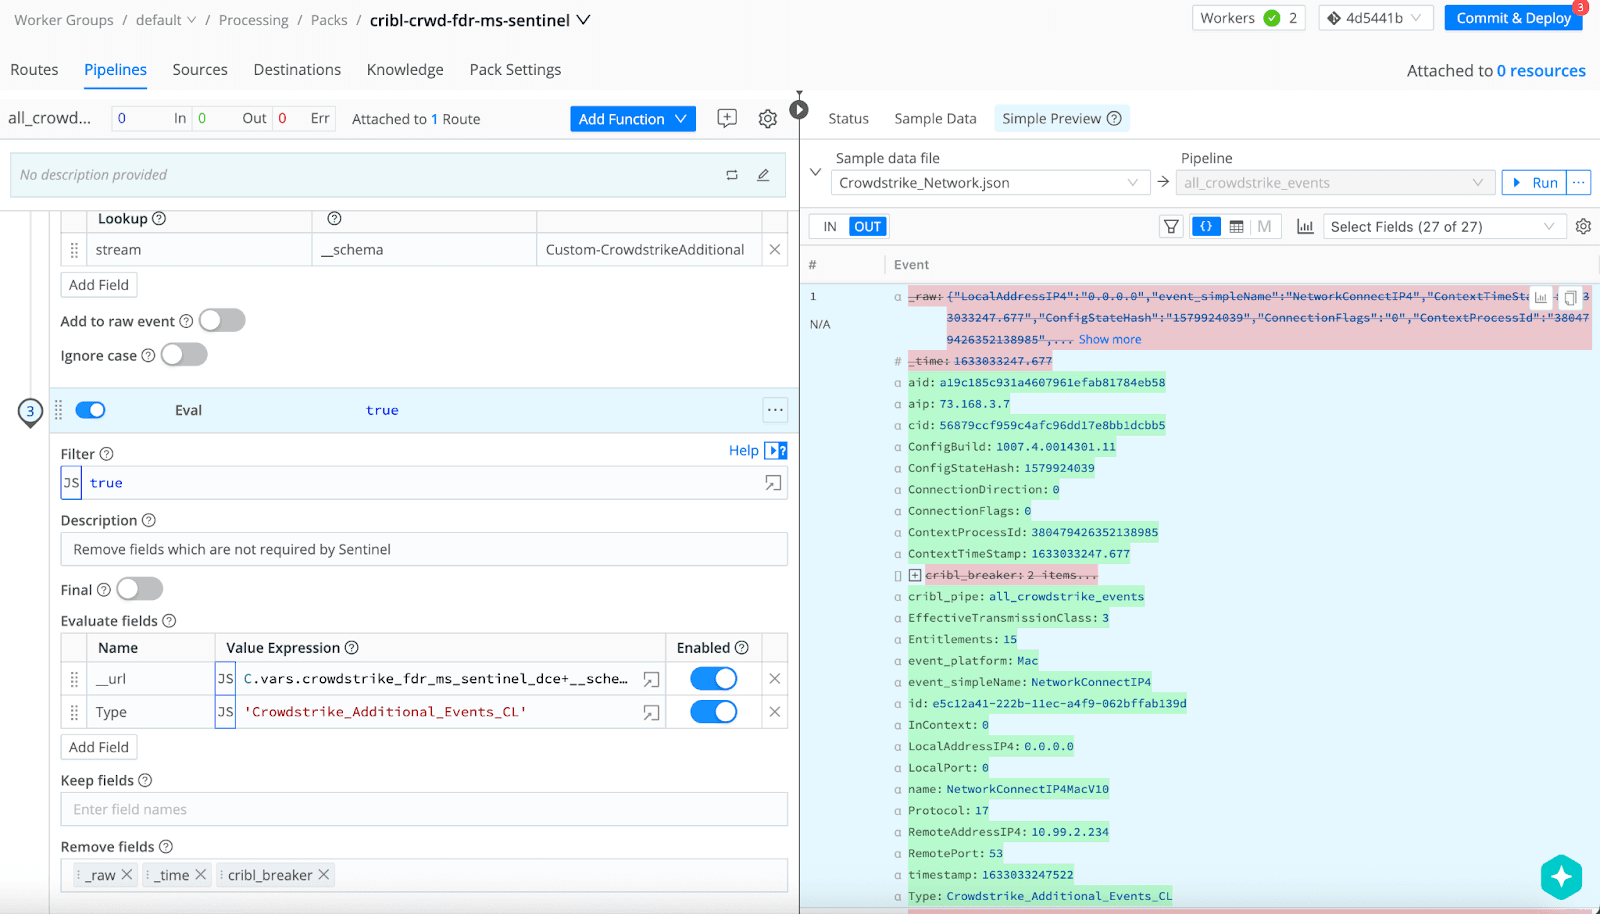Enable the Ignore case switch
Image resolution: width=1600 pixels, height=914 pixels.
click(184, 355)
